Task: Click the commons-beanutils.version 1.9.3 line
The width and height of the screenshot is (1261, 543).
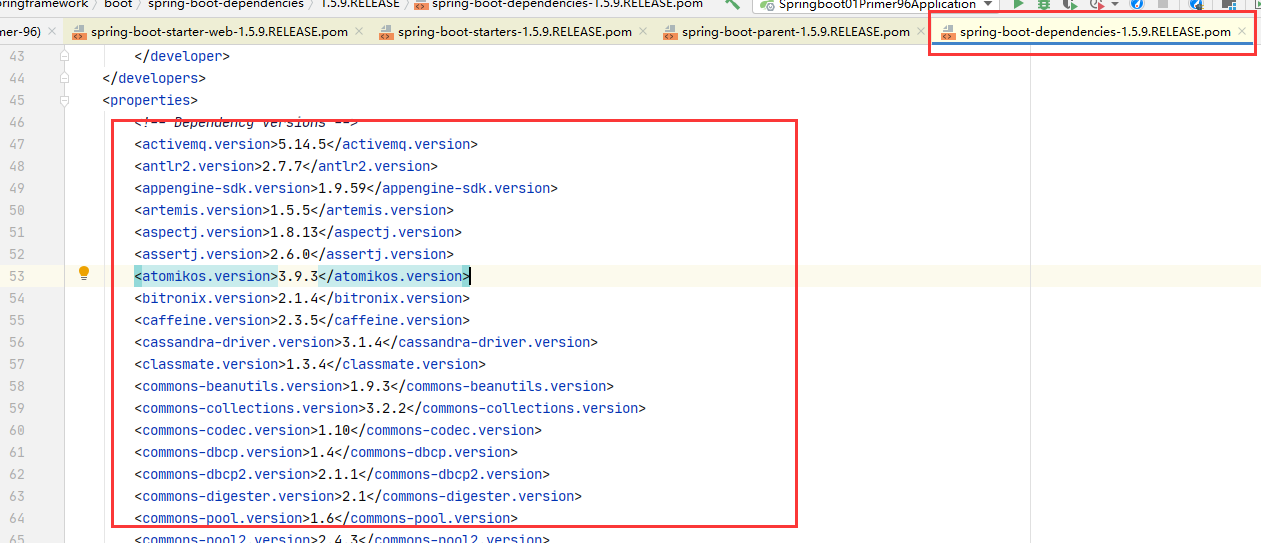Action: (x=374, y=386)
